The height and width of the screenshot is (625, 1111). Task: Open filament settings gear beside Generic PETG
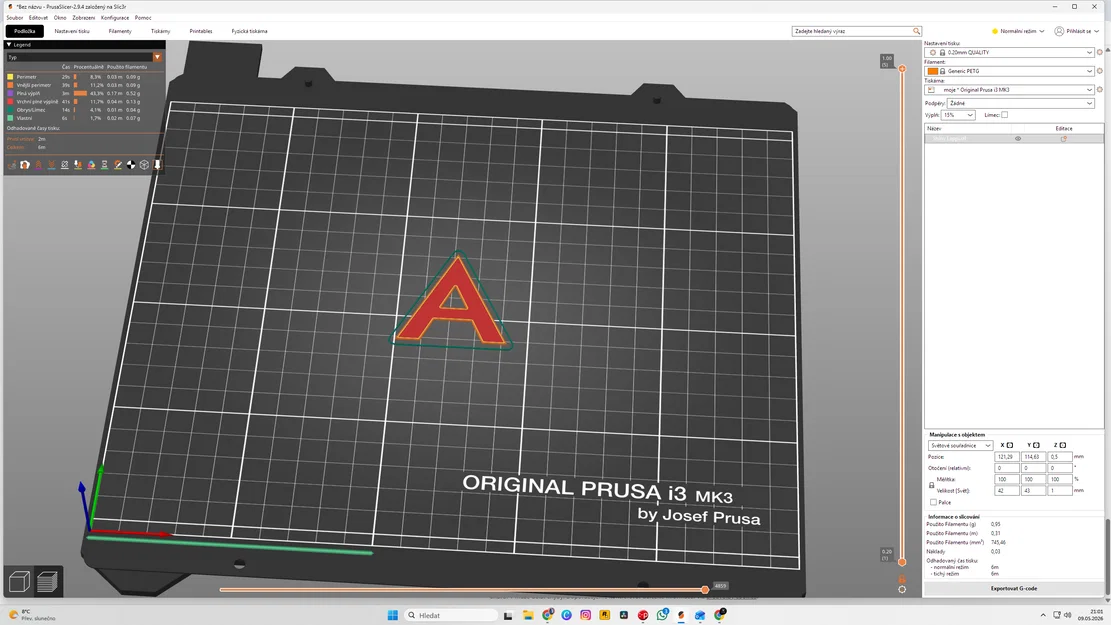click(x=1100, y=71)
